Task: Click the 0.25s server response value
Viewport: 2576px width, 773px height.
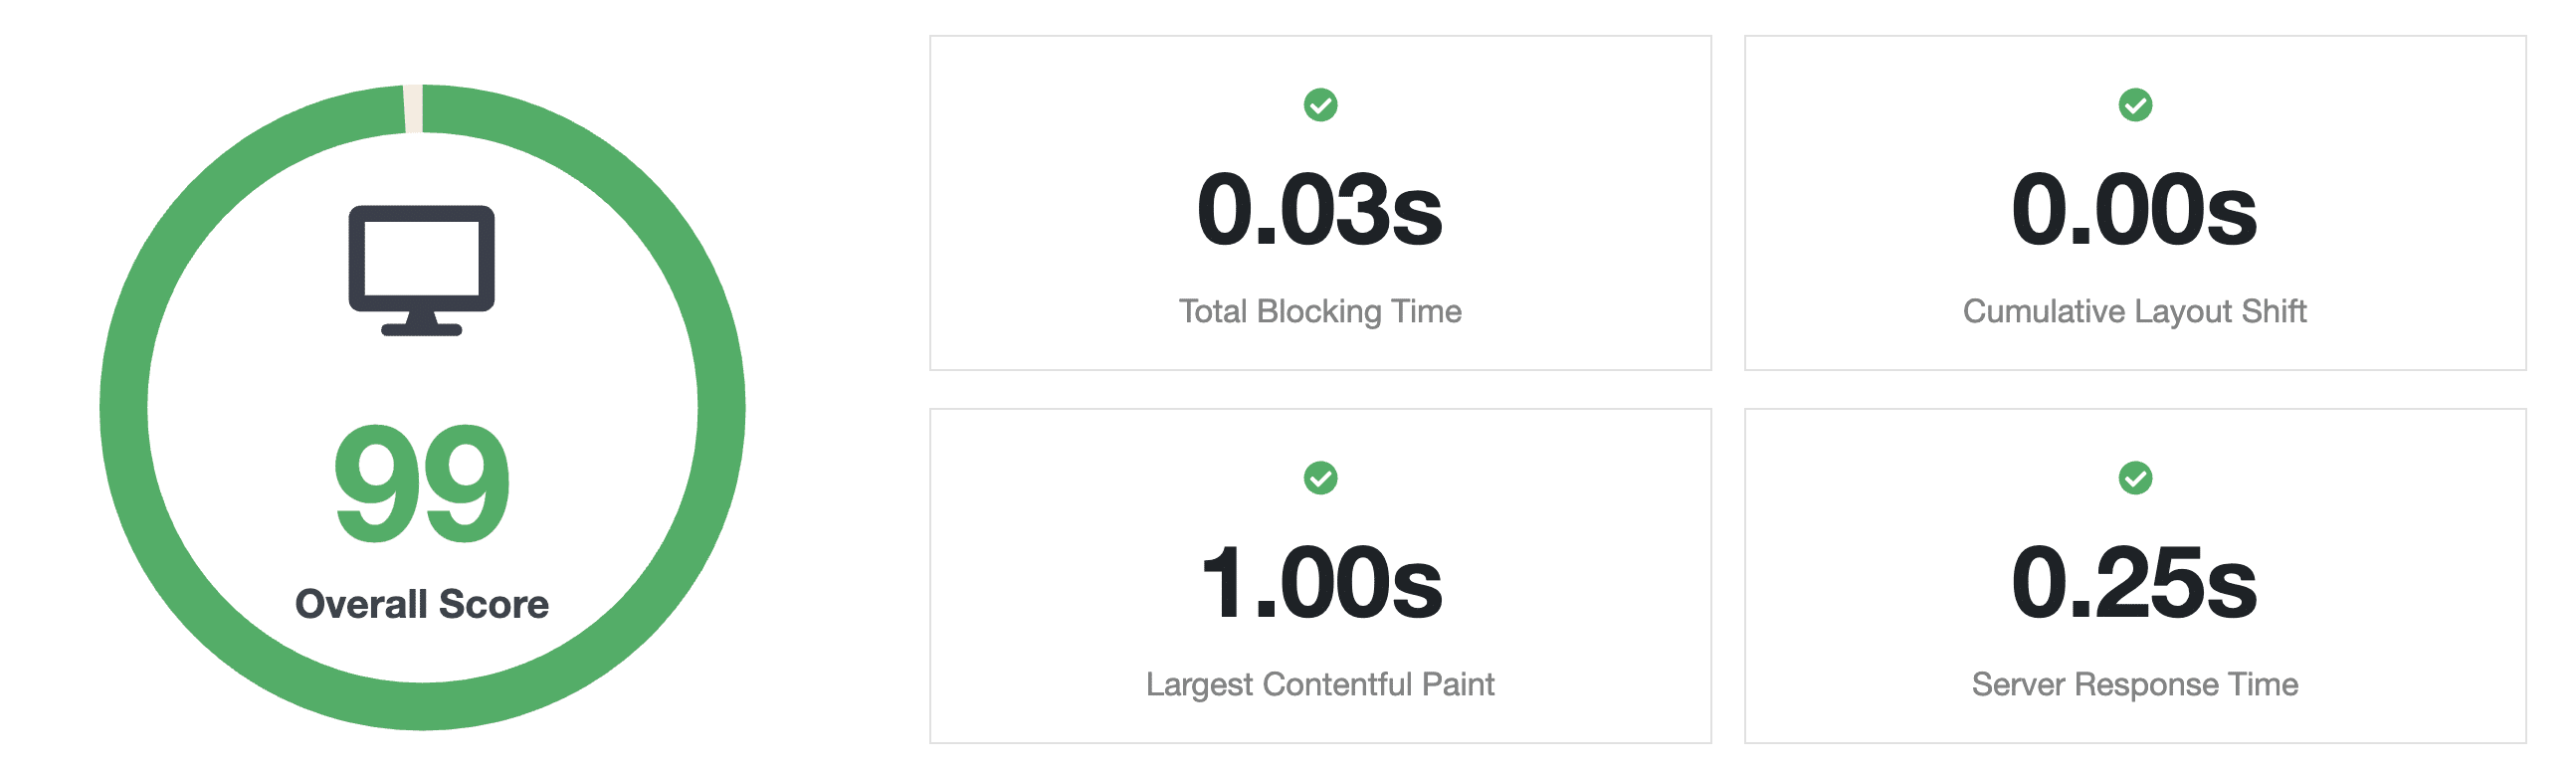Action: click(2135, 583)
